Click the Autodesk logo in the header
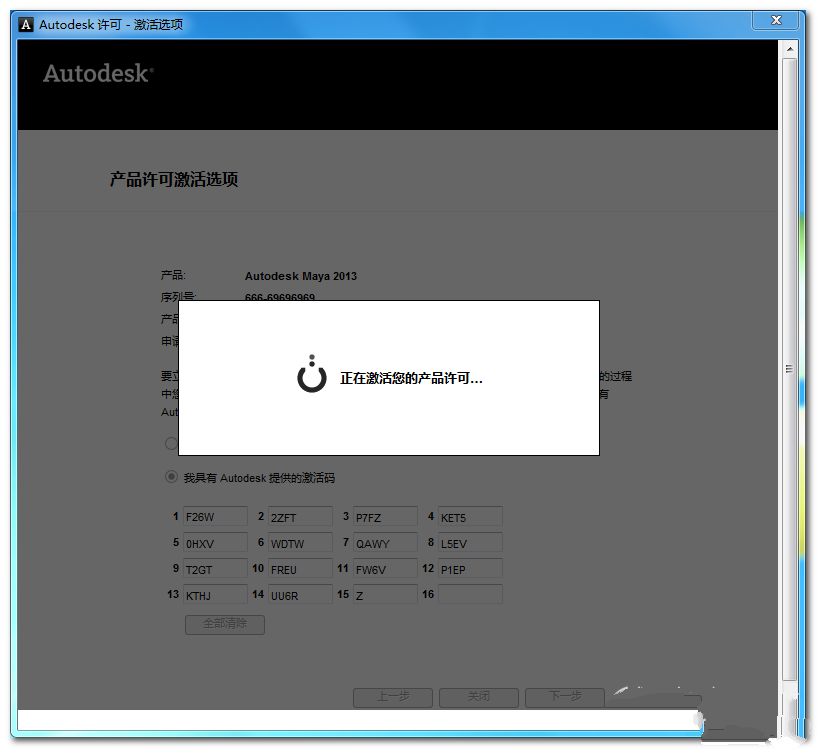The image size is (817, 749). coord(98,73)
